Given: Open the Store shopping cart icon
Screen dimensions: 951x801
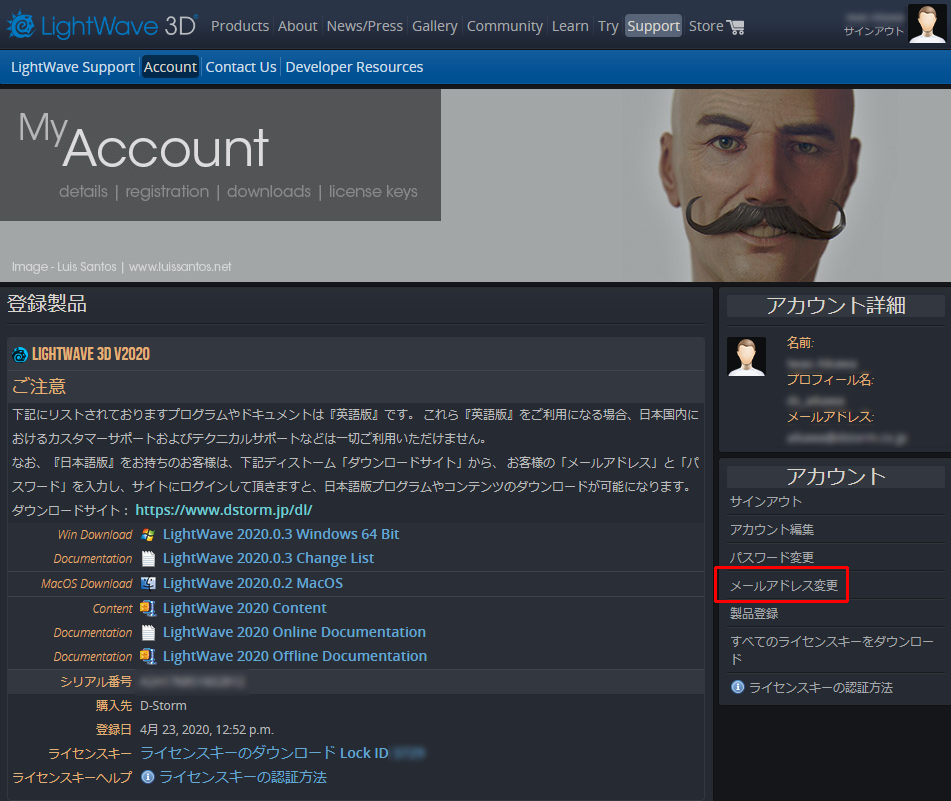Looking at the screenshot, I should point(736,27).
